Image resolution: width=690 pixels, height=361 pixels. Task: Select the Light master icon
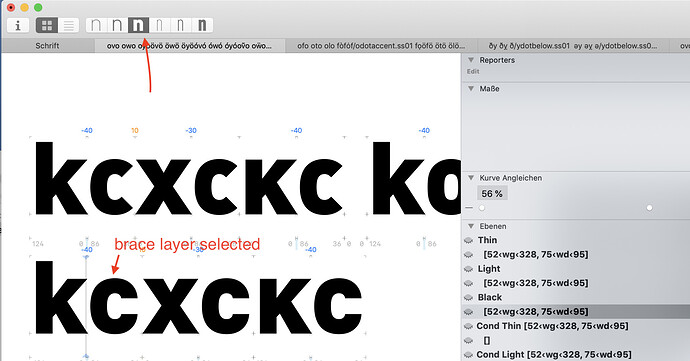click(117, 26)
